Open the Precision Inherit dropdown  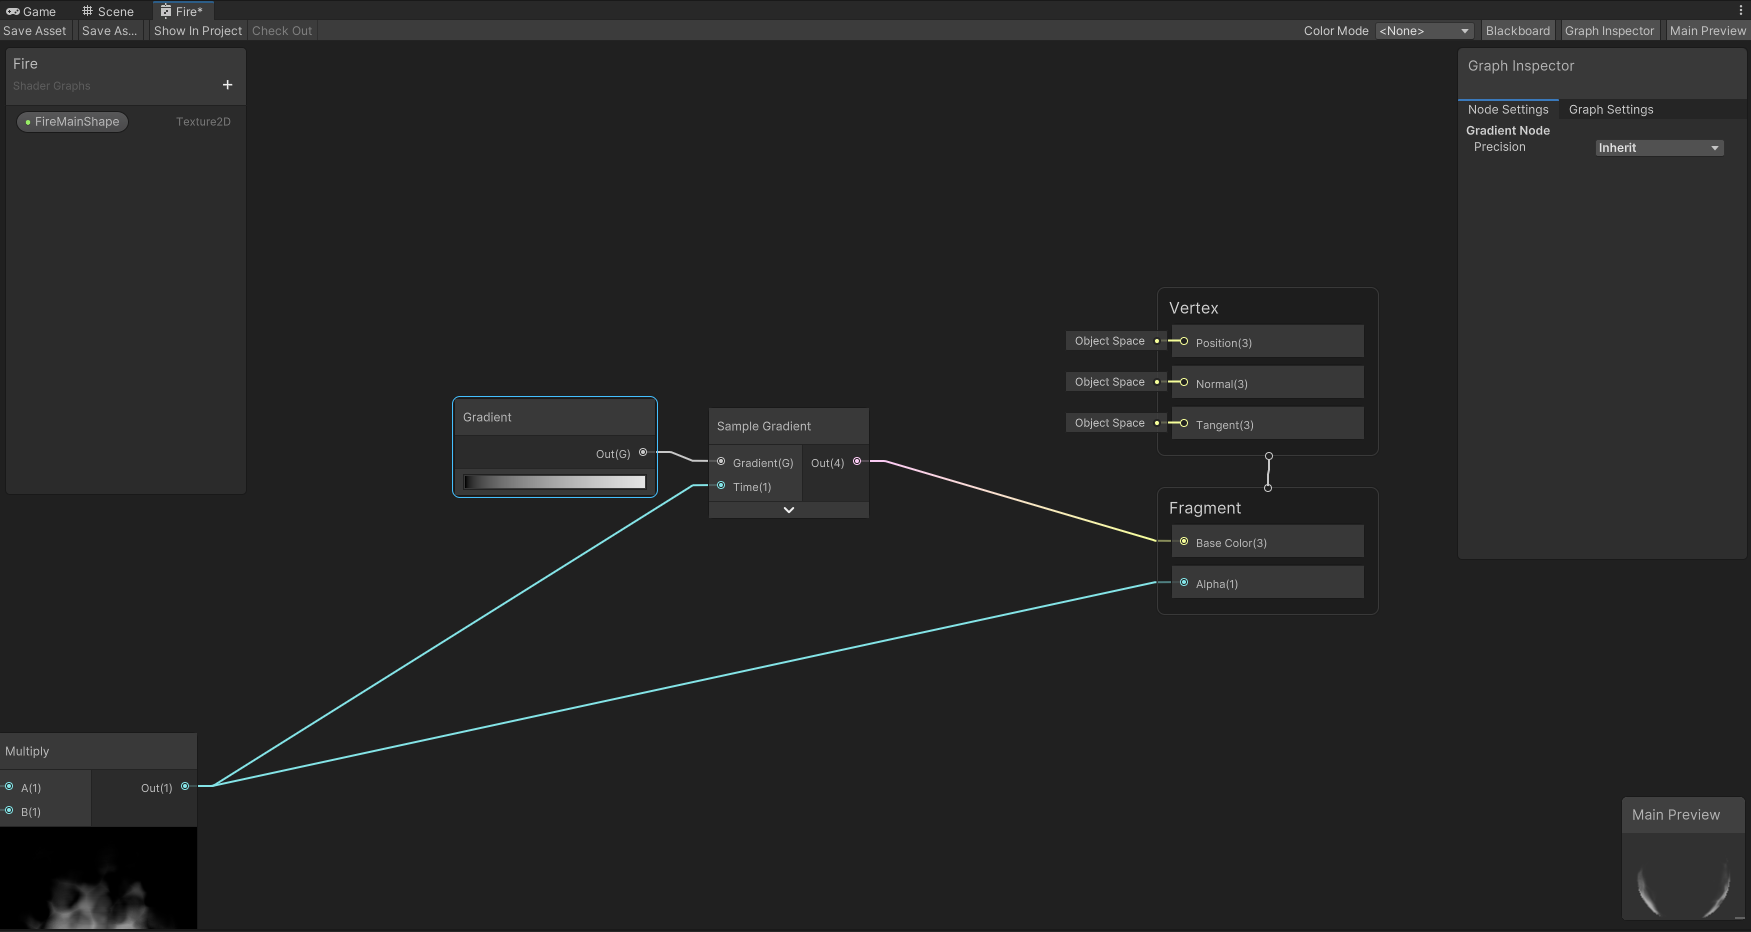coord(1659,148)
